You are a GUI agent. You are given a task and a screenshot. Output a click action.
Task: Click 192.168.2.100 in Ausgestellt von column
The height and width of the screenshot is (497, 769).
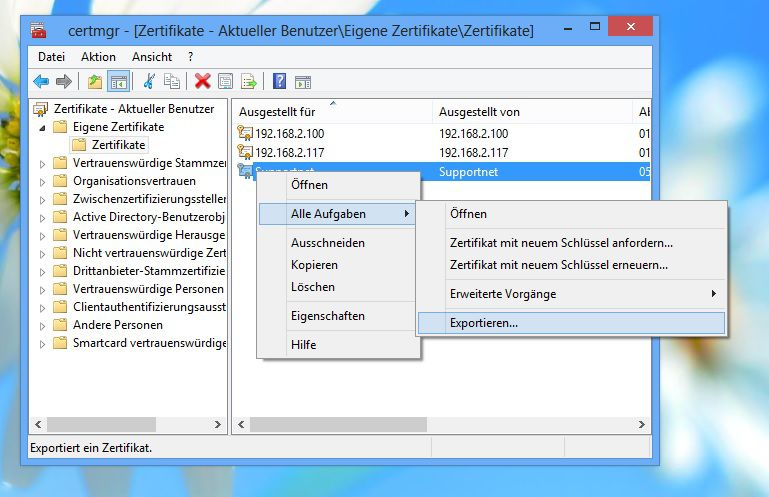tap(473, 133)
